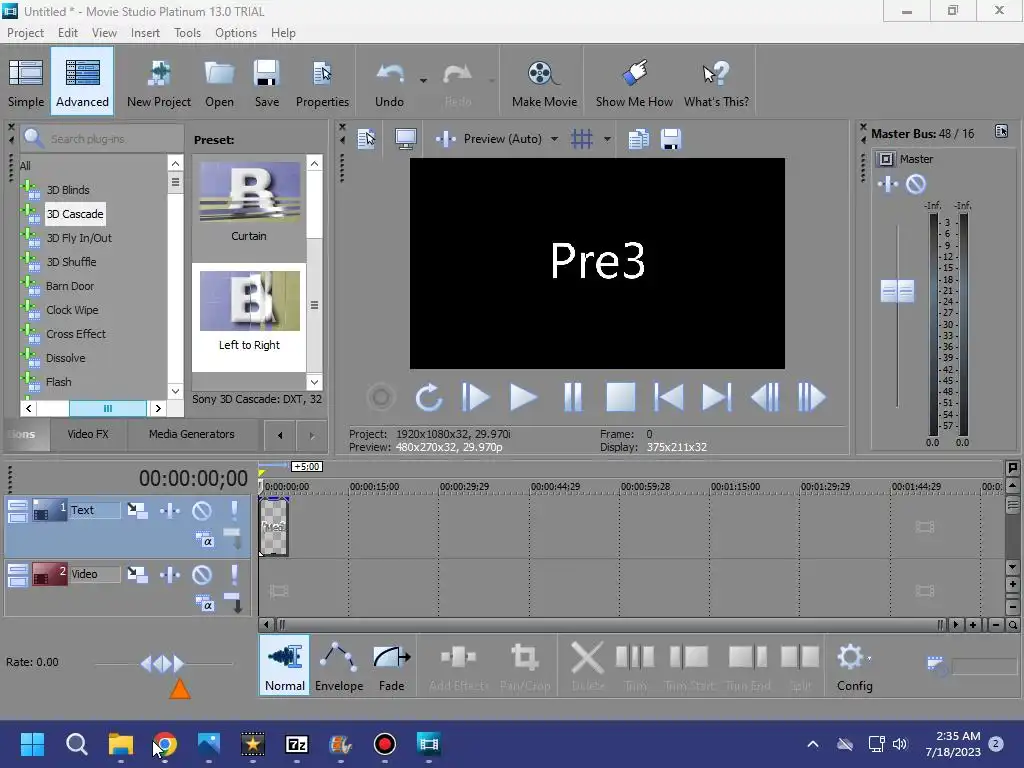The width and height of the screenshot is (1024, 768).
Task: Open the Project menu
Action: coord(25,33)
